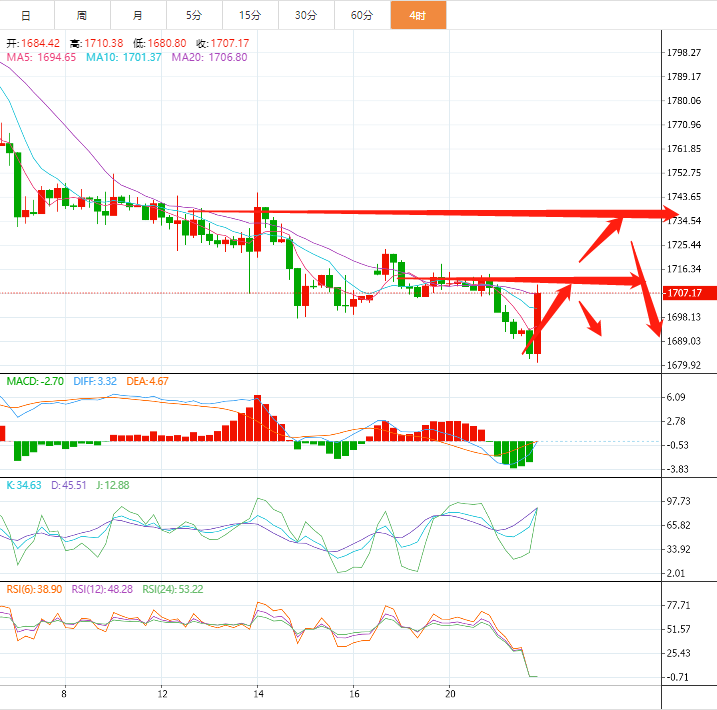717x710 pixels.
Task: Click the 1679.92 price axis label
Action: click(x=684, y=365)
